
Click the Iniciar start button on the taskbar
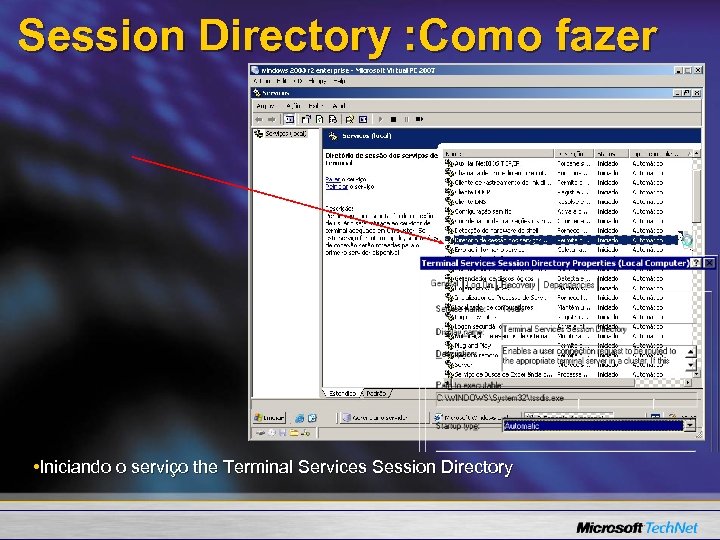click(270, 418)
